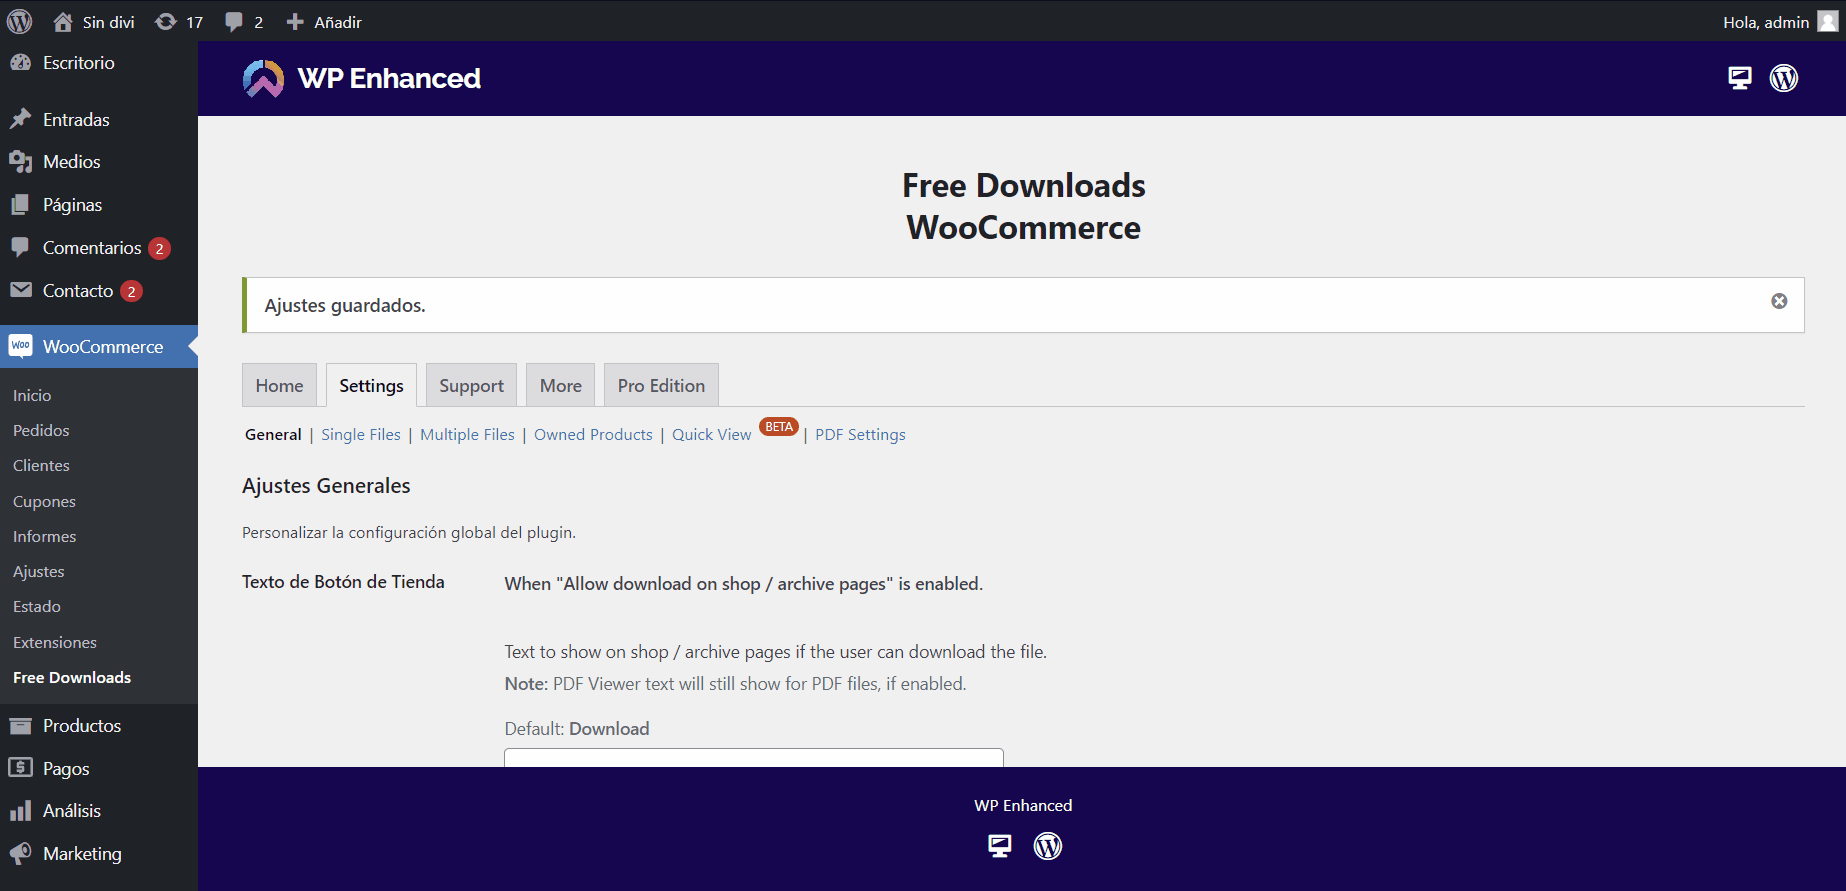The height and width of the screenshot is (891, 1846).
Task: Open the PDF Settings section
Action: coord(860,435)
